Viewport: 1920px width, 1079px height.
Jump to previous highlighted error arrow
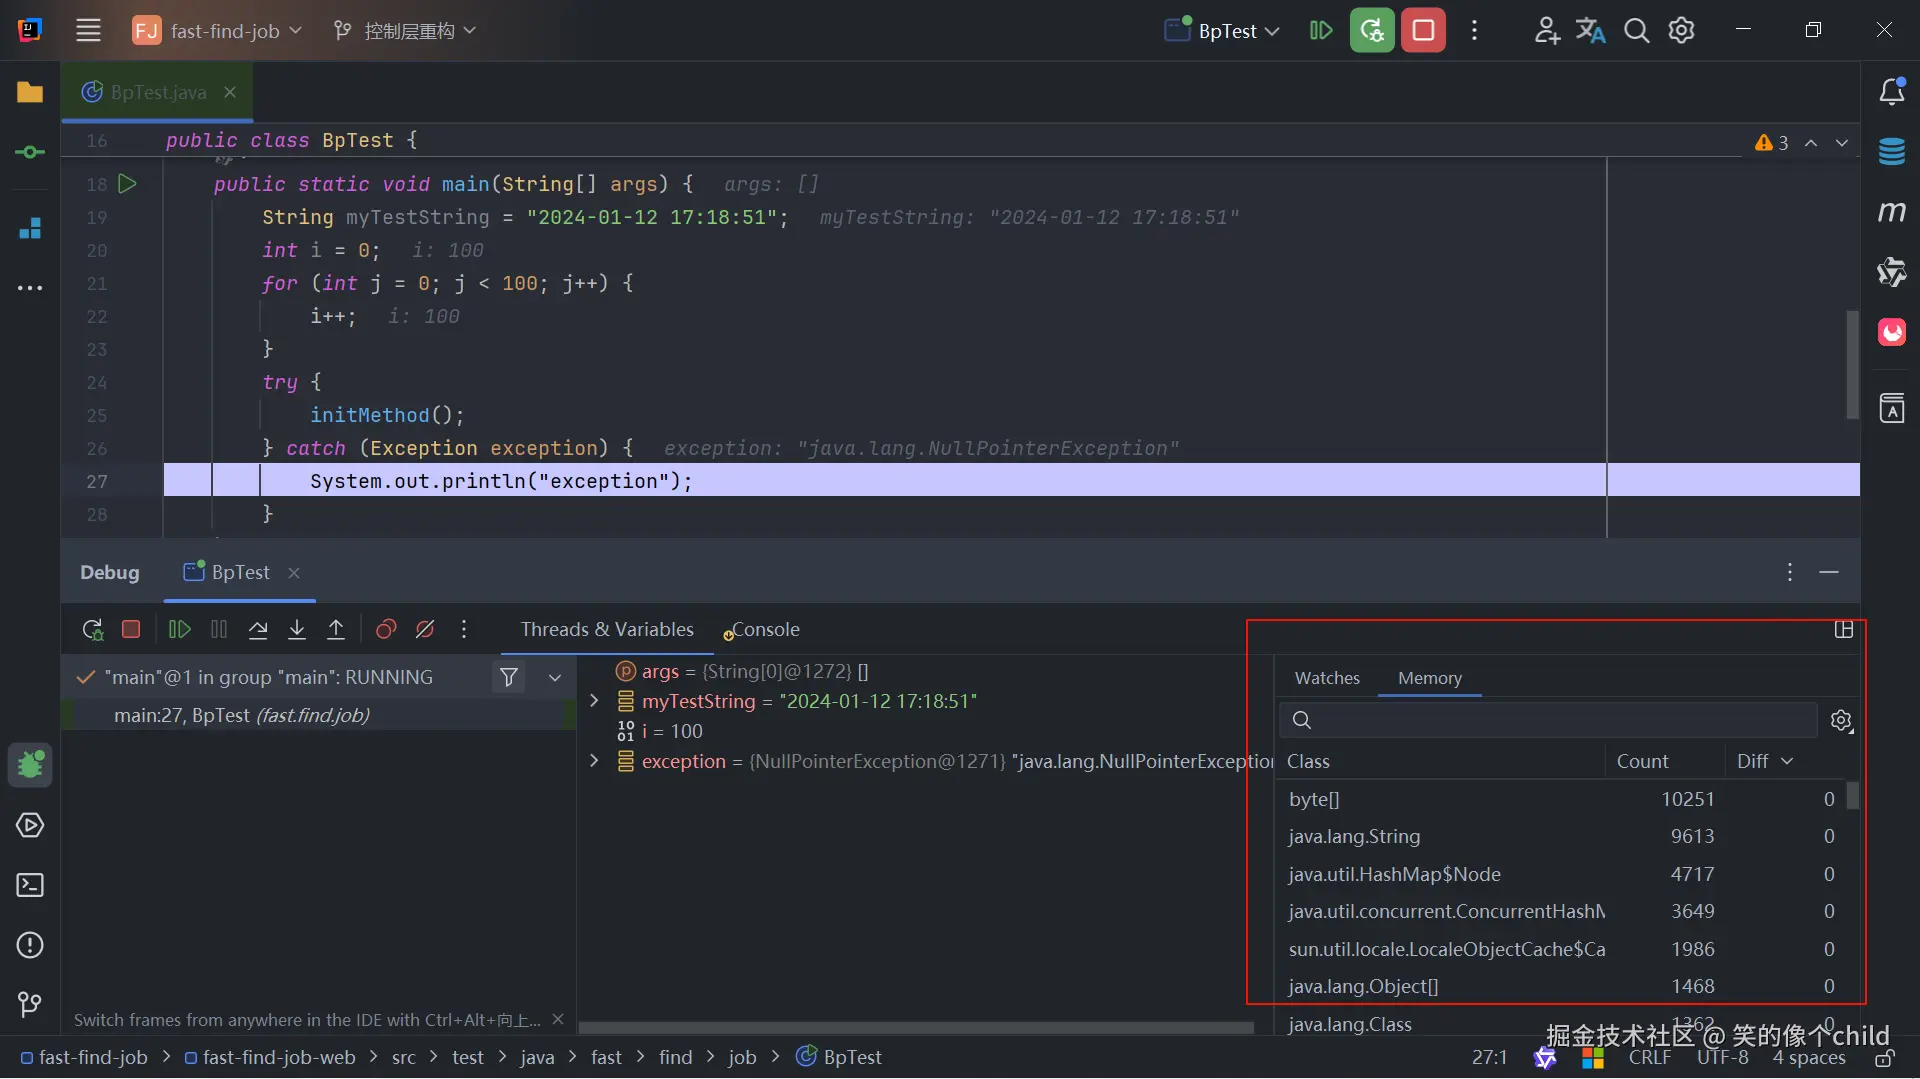pos(1811,143)
